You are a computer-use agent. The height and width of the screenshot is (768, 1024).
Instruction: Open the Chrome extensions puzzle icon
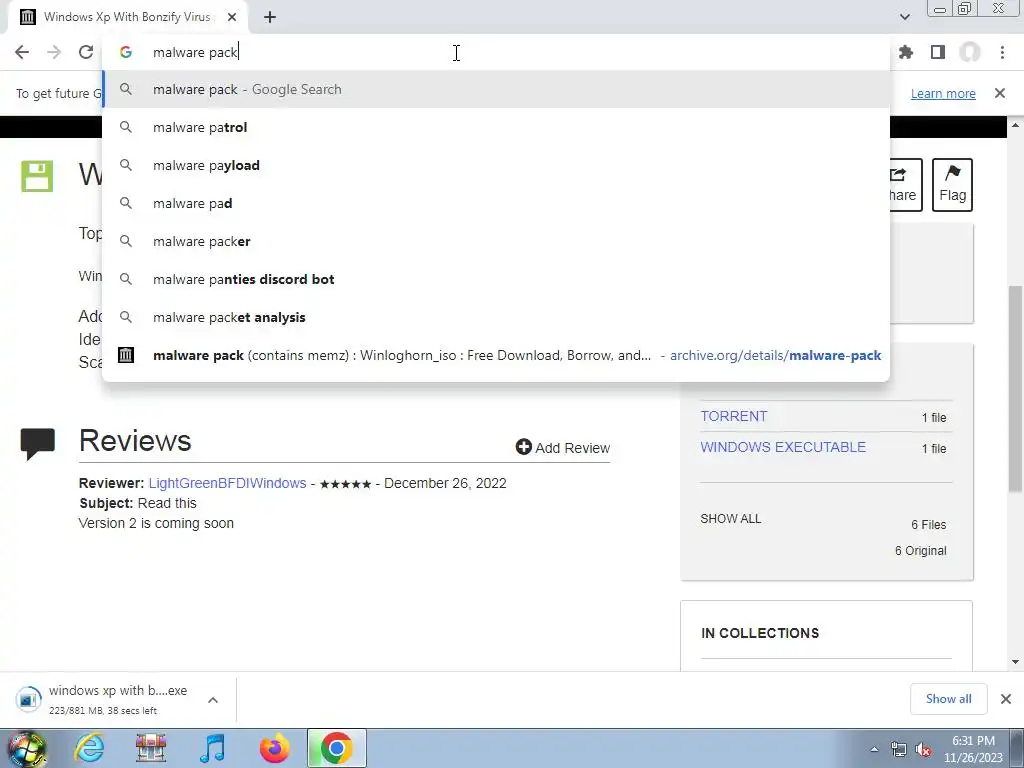pos(906,52)
